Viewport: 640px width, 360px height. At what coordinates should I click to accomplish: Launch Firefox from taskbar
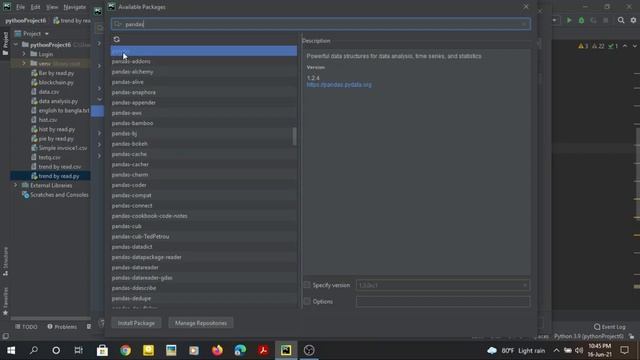(x=217, y=350)
